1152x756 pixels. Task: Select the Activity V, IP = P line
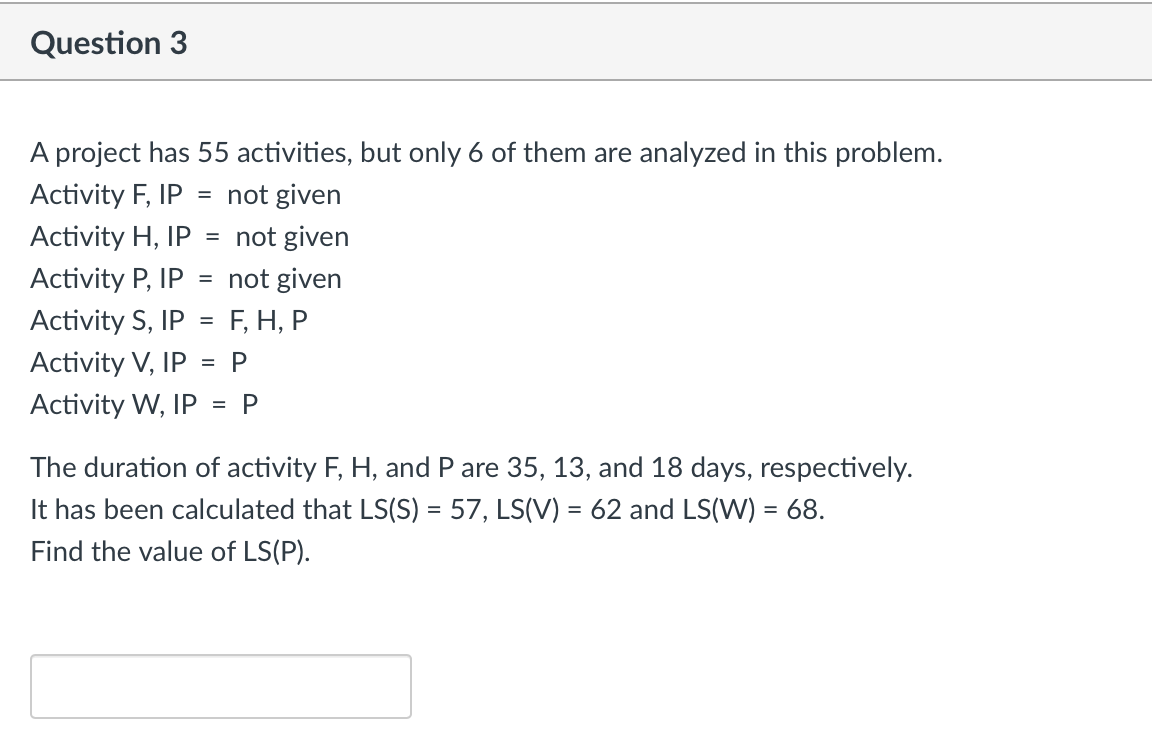click(x=140, y=363)
